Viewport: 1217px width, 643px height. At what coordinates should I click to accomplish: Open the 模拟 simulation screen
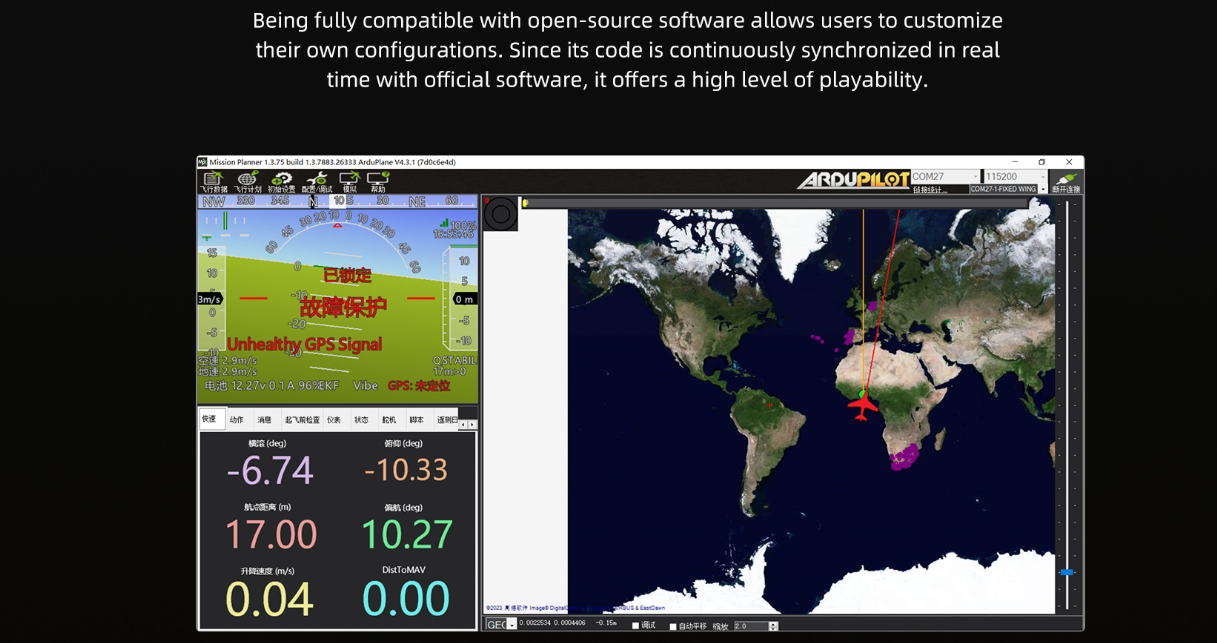[x=350, y=181]
